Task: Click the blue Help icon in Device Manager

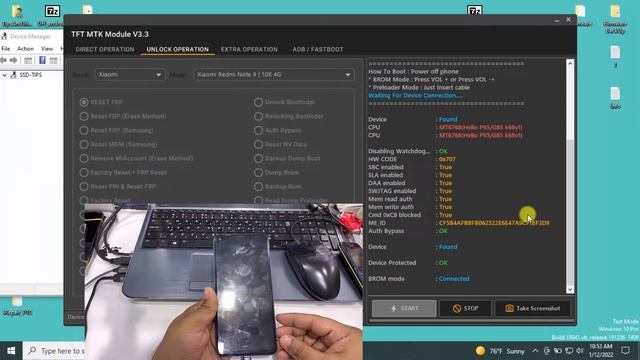Action: click(42, 60)
